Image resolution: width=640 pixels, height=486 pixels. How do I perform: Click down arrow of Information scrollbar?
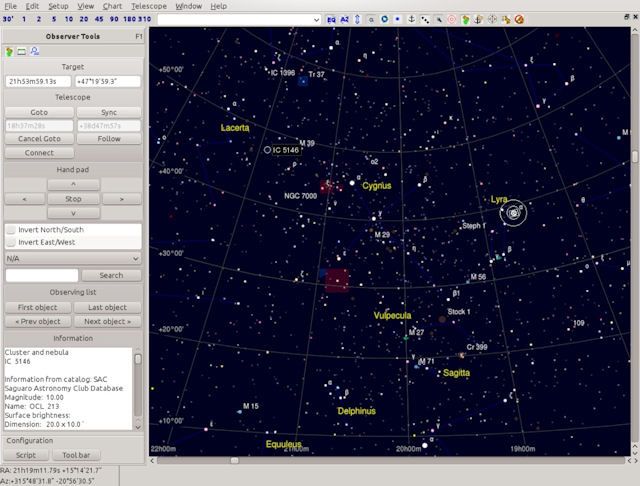tap(138, 427)
